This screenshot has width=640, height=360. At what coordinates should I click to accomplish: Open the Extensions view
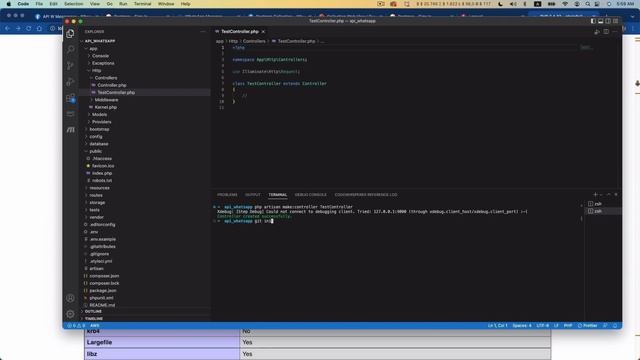(x=70, y=98)
